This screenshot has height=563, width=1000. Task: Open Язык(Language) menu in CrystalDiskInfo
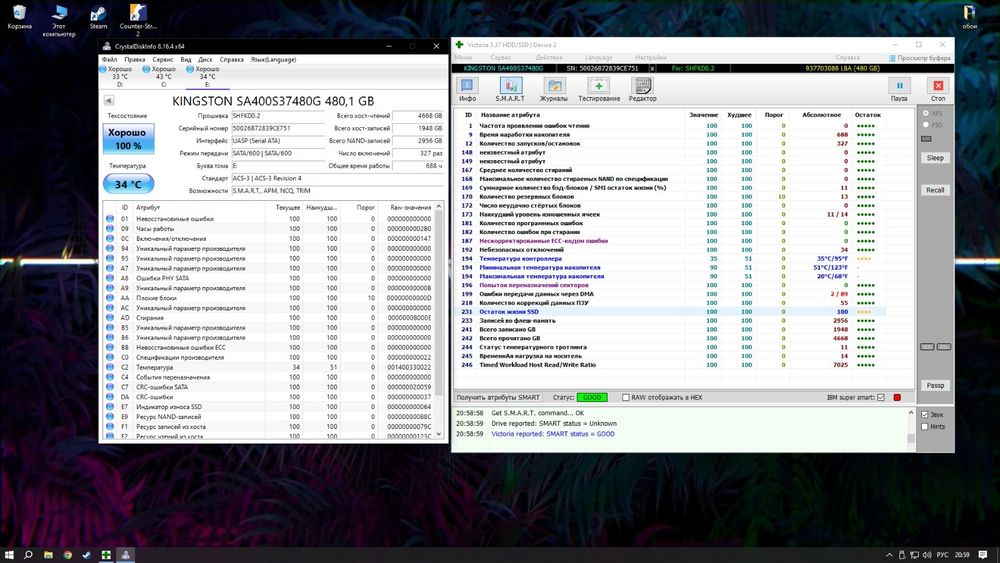click(x=273, y=59)
